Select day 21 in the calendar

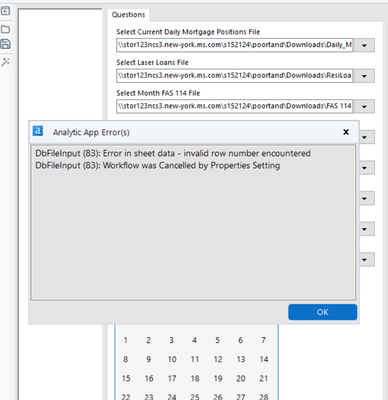tap(264, 379)
